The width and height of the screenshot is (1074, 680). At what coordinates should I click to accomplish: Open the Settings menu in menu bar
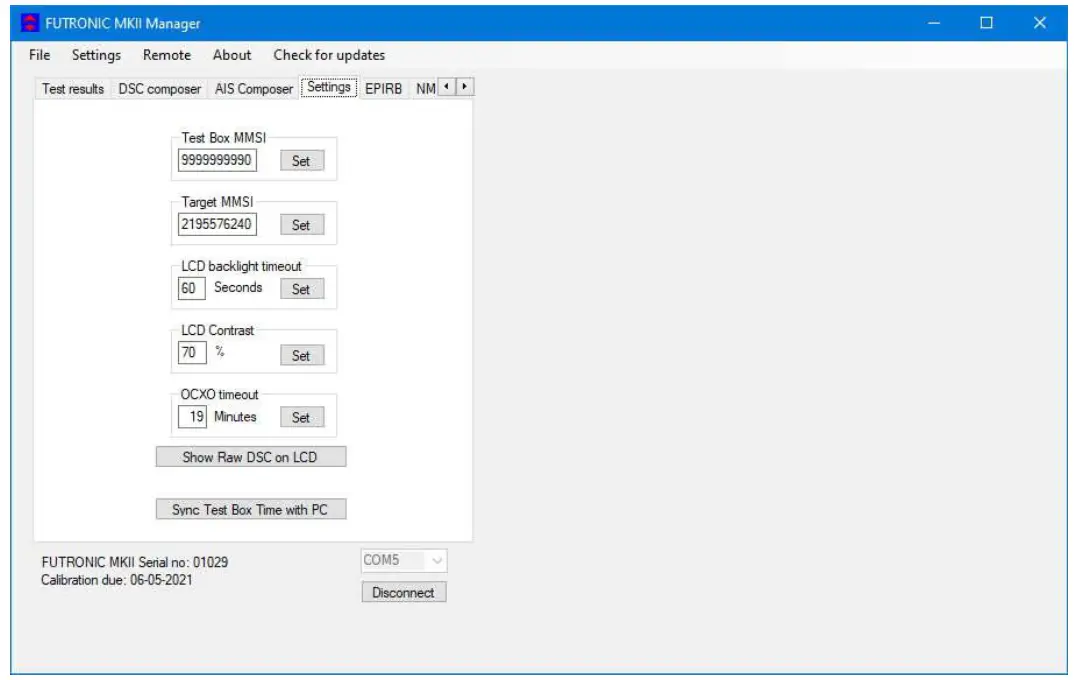pyautogui.click(x=96, y=55)
